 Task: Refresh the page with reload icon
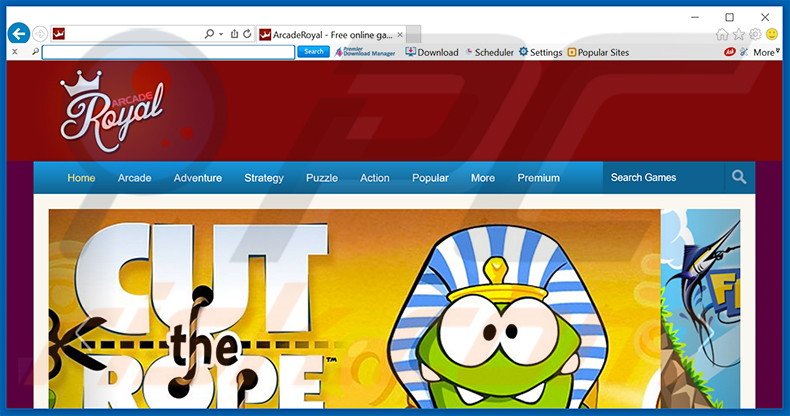click(247, 34)
